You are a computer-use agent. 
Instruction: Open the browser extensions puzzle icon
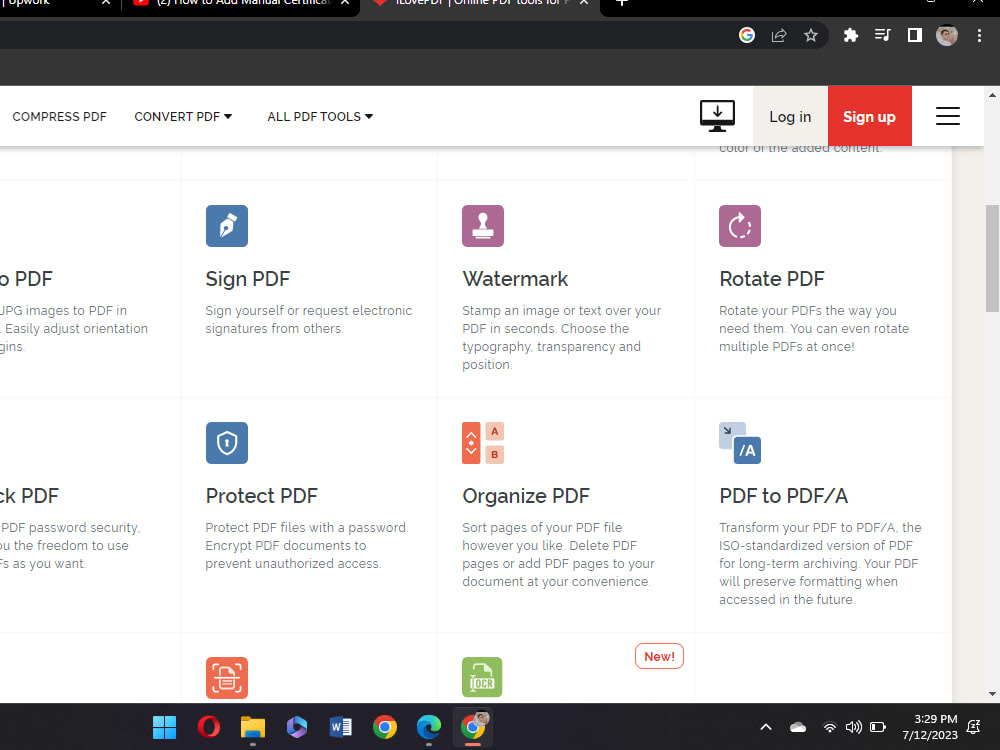(850, 35)
